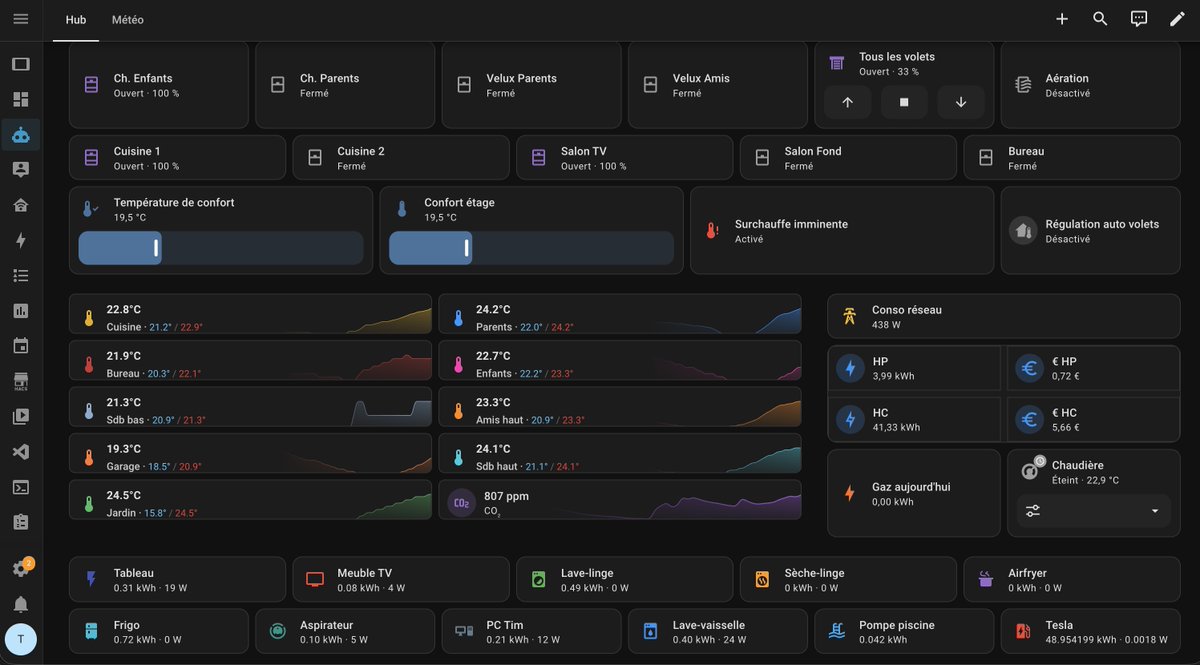The height and width of the screenshot is (665, 1200).
Task: Click the pencil edit dashboard icon
Action: click(1177, 19)
